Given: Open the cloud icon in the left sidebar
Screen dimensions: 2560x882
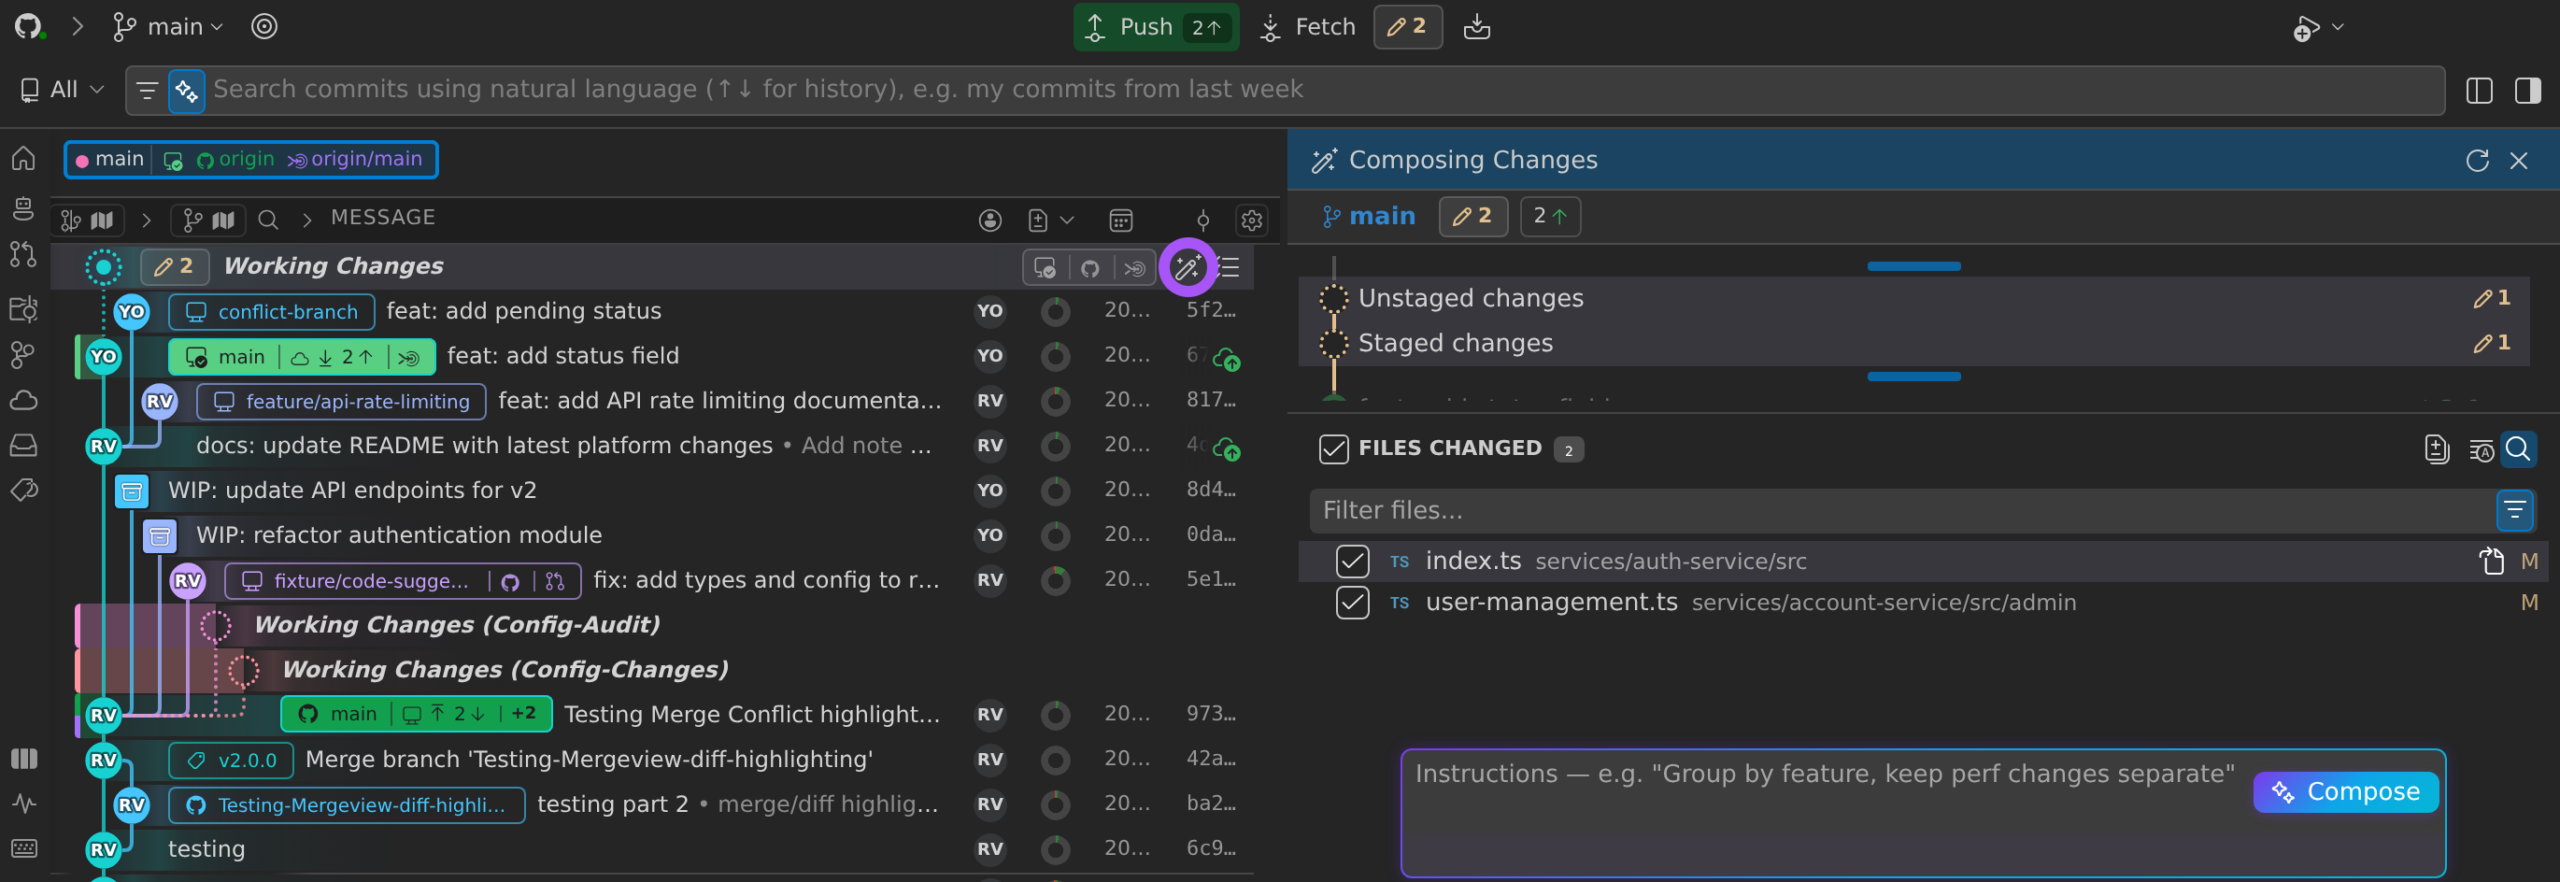Looking at the screenshot, I should (x=23, y=400).
